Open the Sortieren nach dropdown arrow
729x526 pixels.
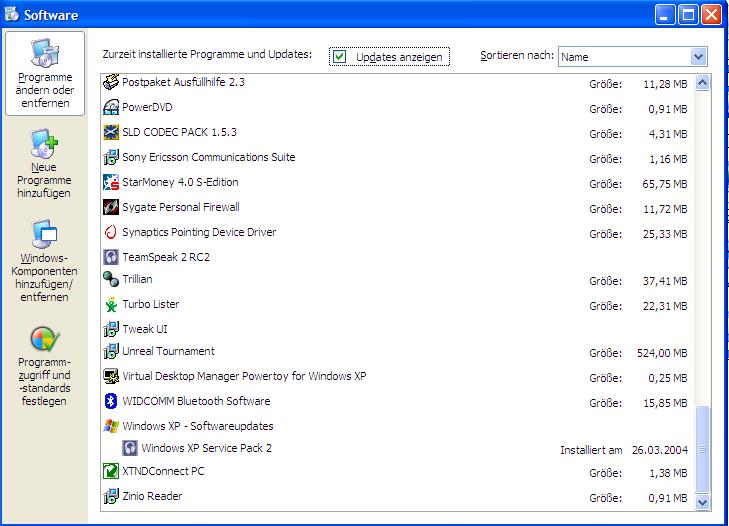[698, 57]
